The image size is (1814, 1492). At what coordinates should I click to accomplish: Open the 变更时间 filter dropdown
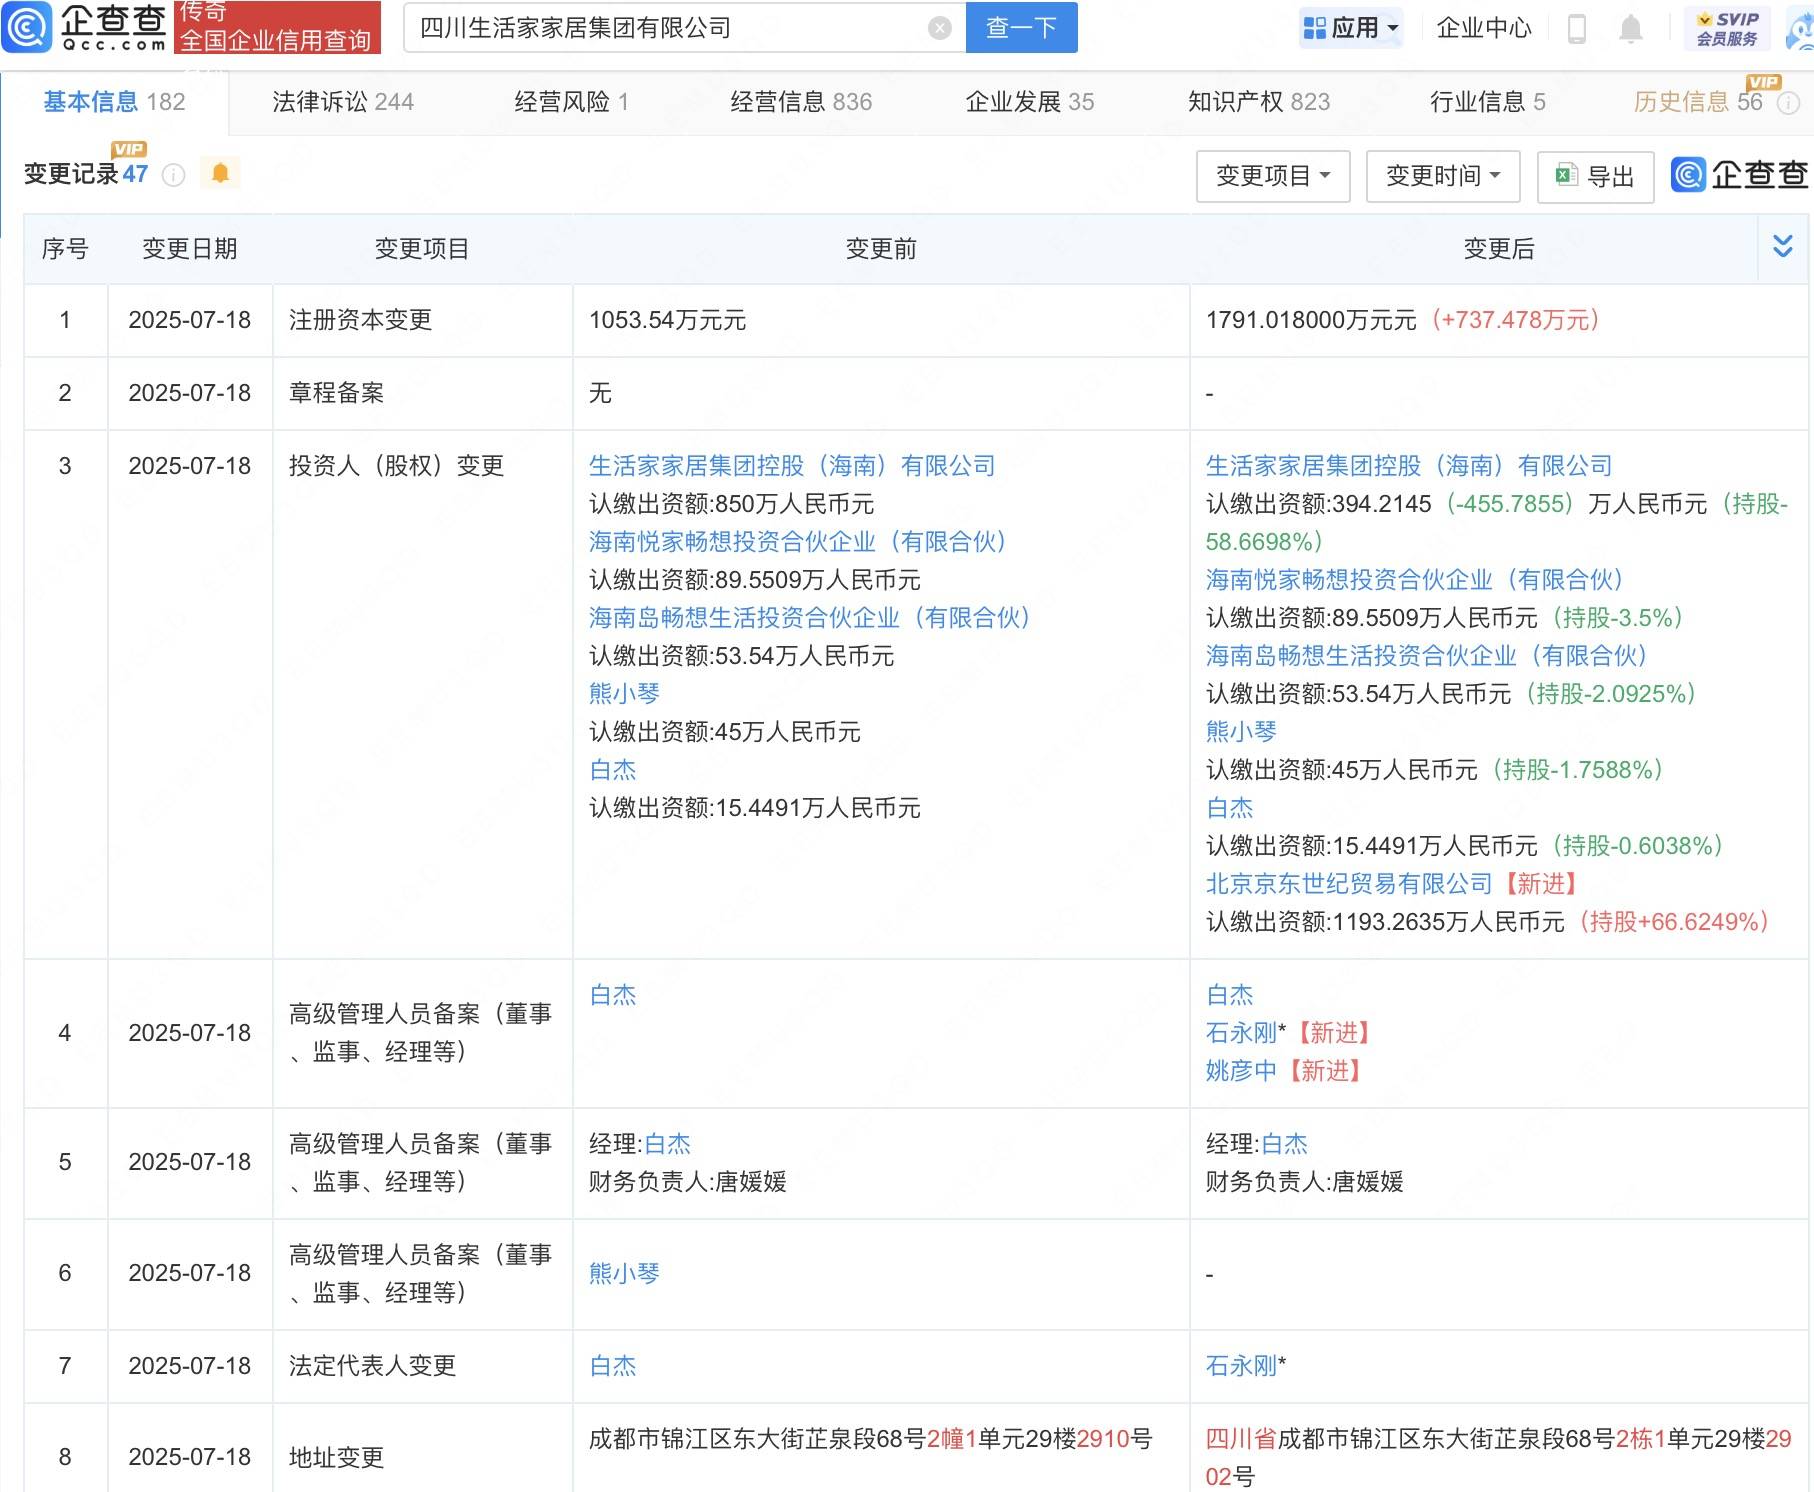click(1442, 176)
